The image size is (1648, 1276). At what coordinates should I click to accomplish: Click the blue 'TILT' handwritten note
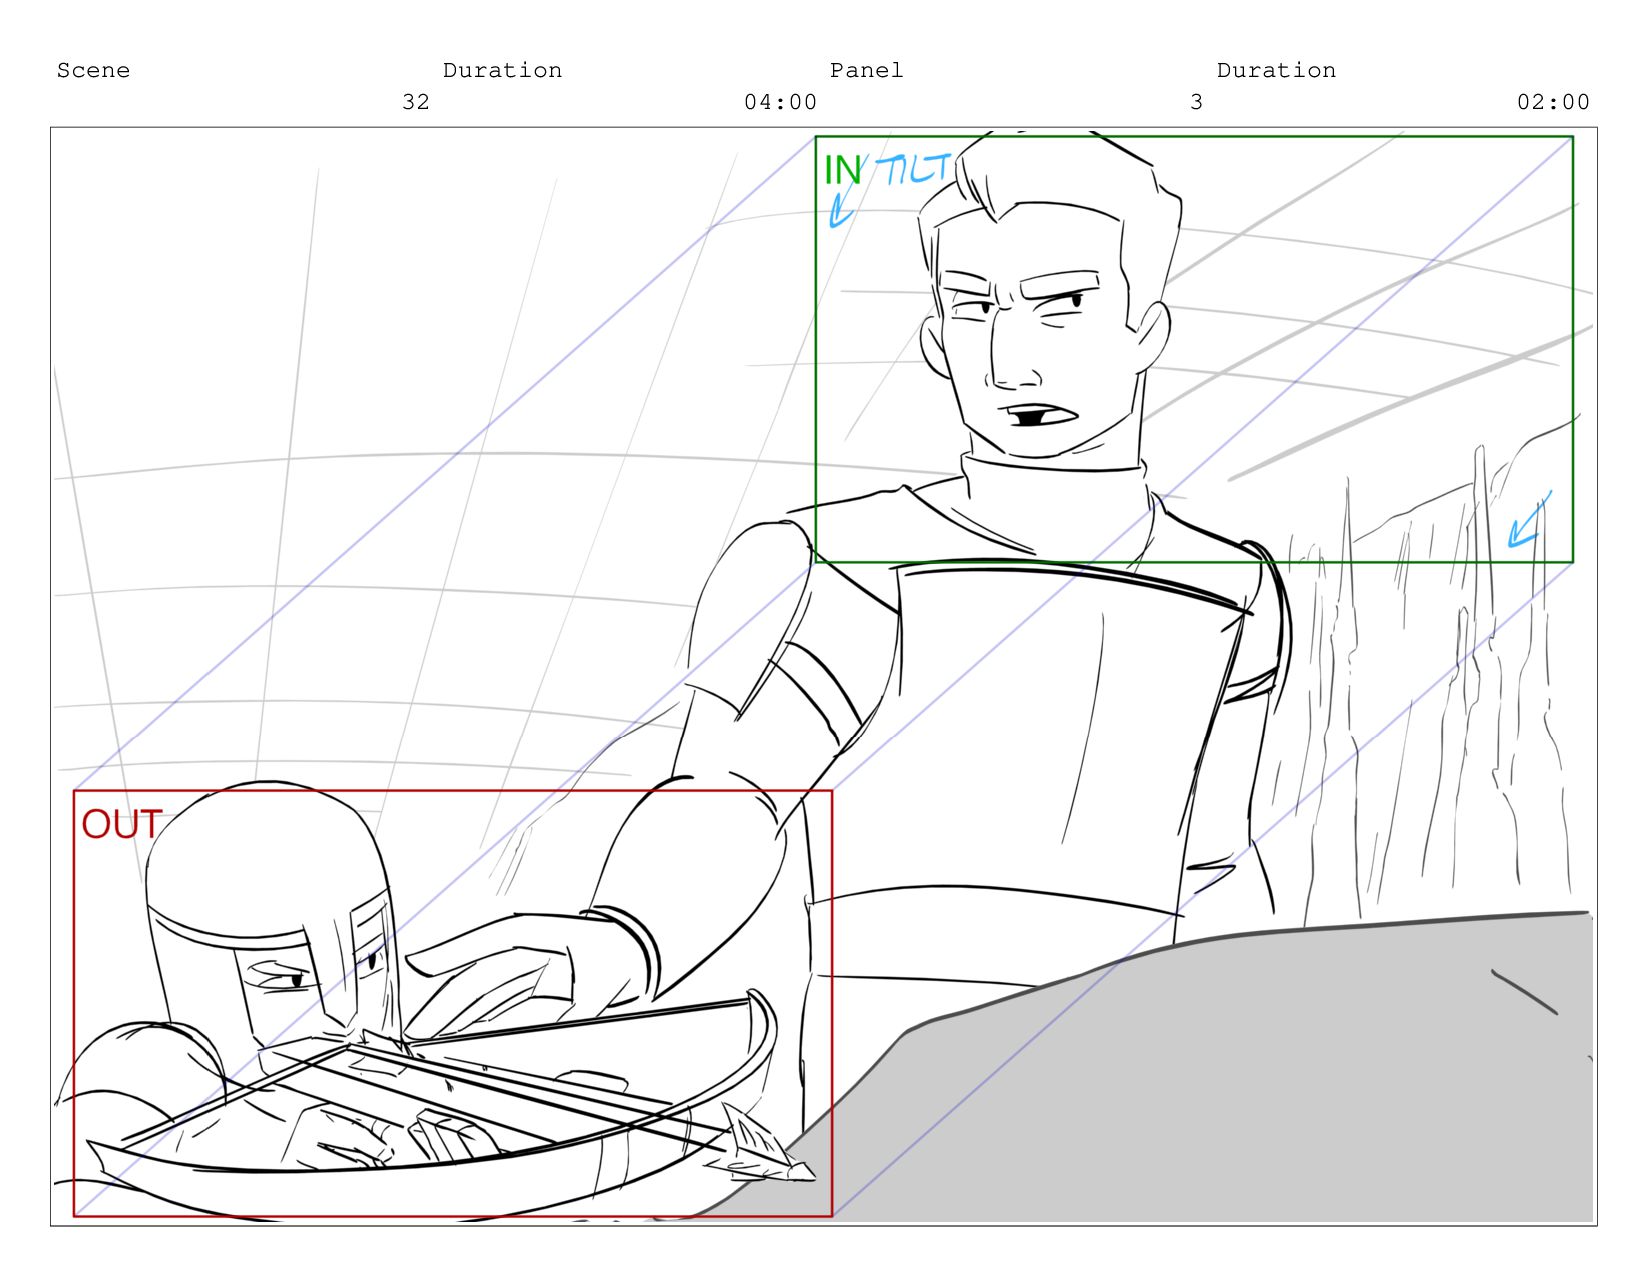pyautogui.click(x=913, y=168)
